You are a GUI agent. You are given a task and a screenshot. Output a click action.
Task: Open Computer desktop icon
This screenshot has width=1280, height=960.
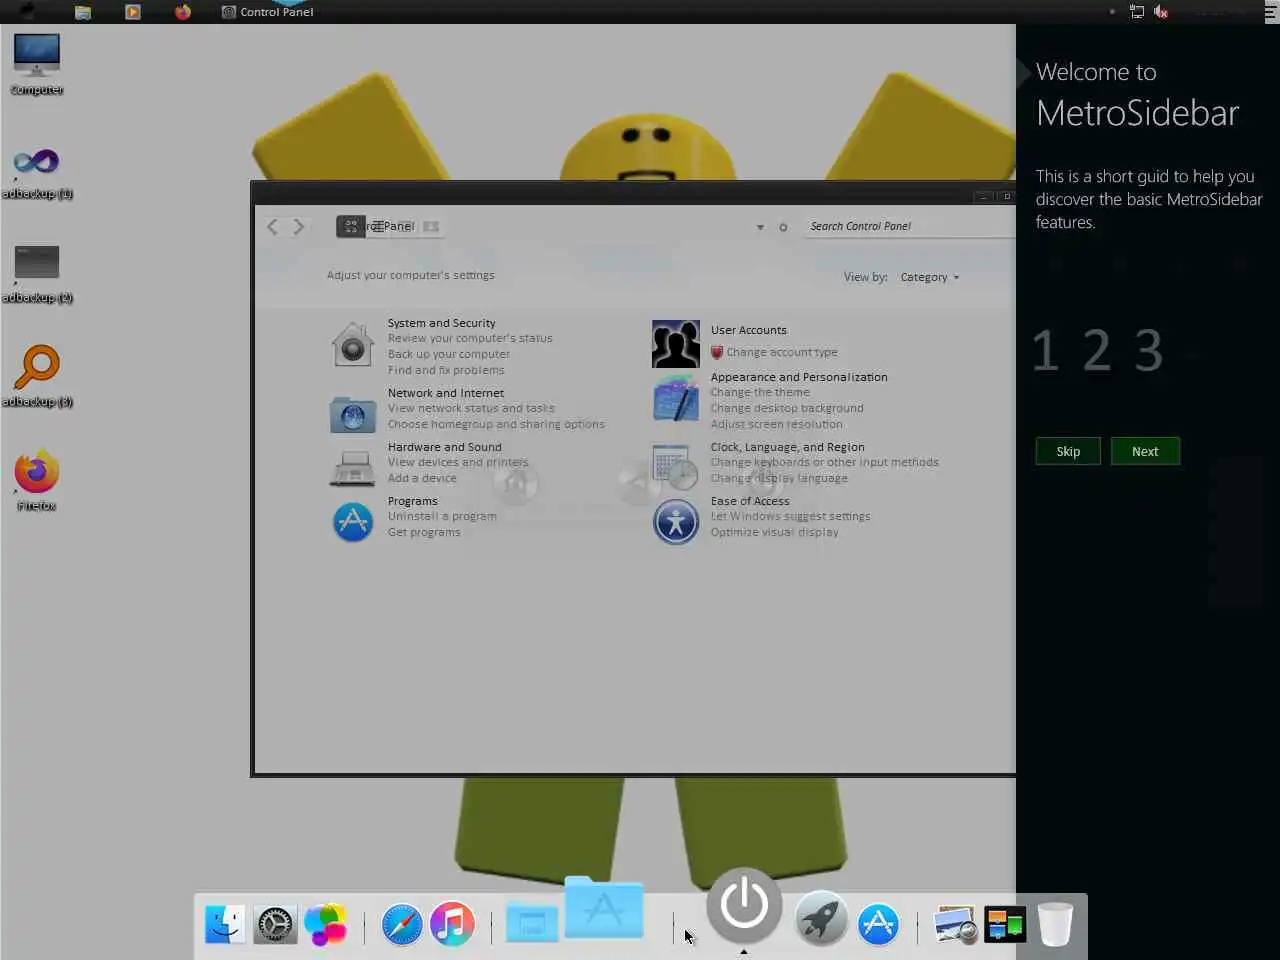click(x=37, y=64)
